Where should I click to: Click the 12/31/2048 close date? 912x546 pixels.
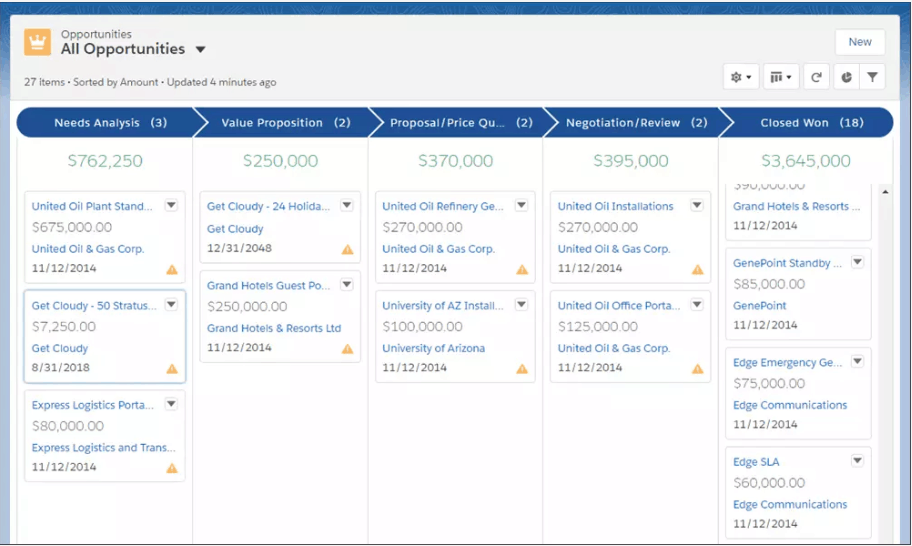[239, 248]
